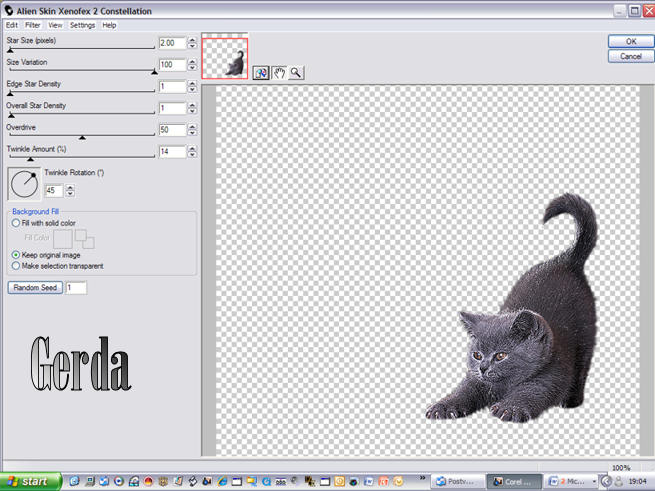Click the overlapping squares beside Fill Color
Screen dimensions: 655x491
[x=84, y=239]
